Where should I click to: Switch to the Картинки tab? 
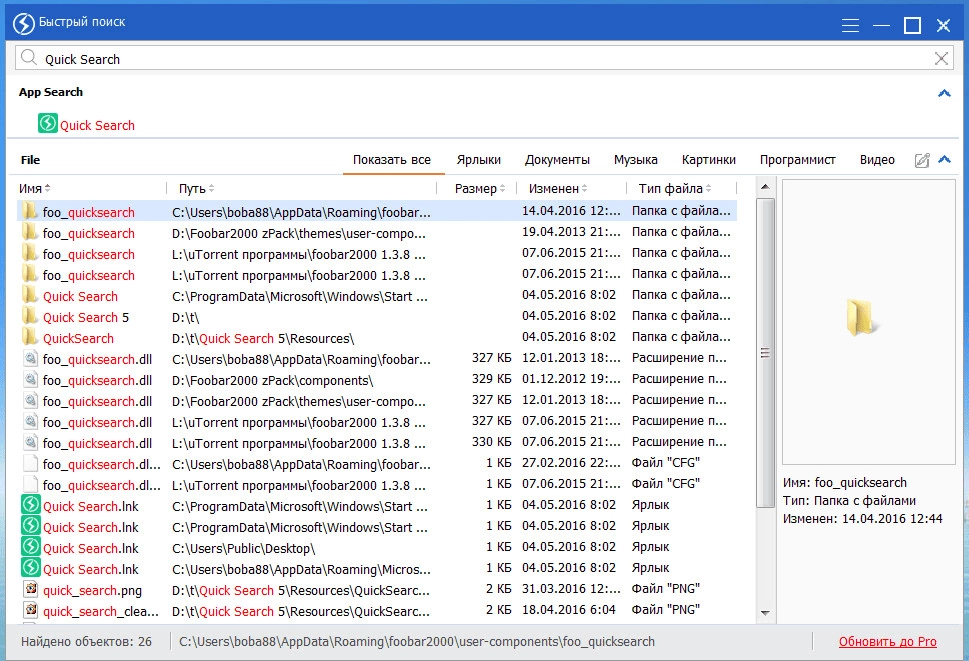tap(709, 160)
